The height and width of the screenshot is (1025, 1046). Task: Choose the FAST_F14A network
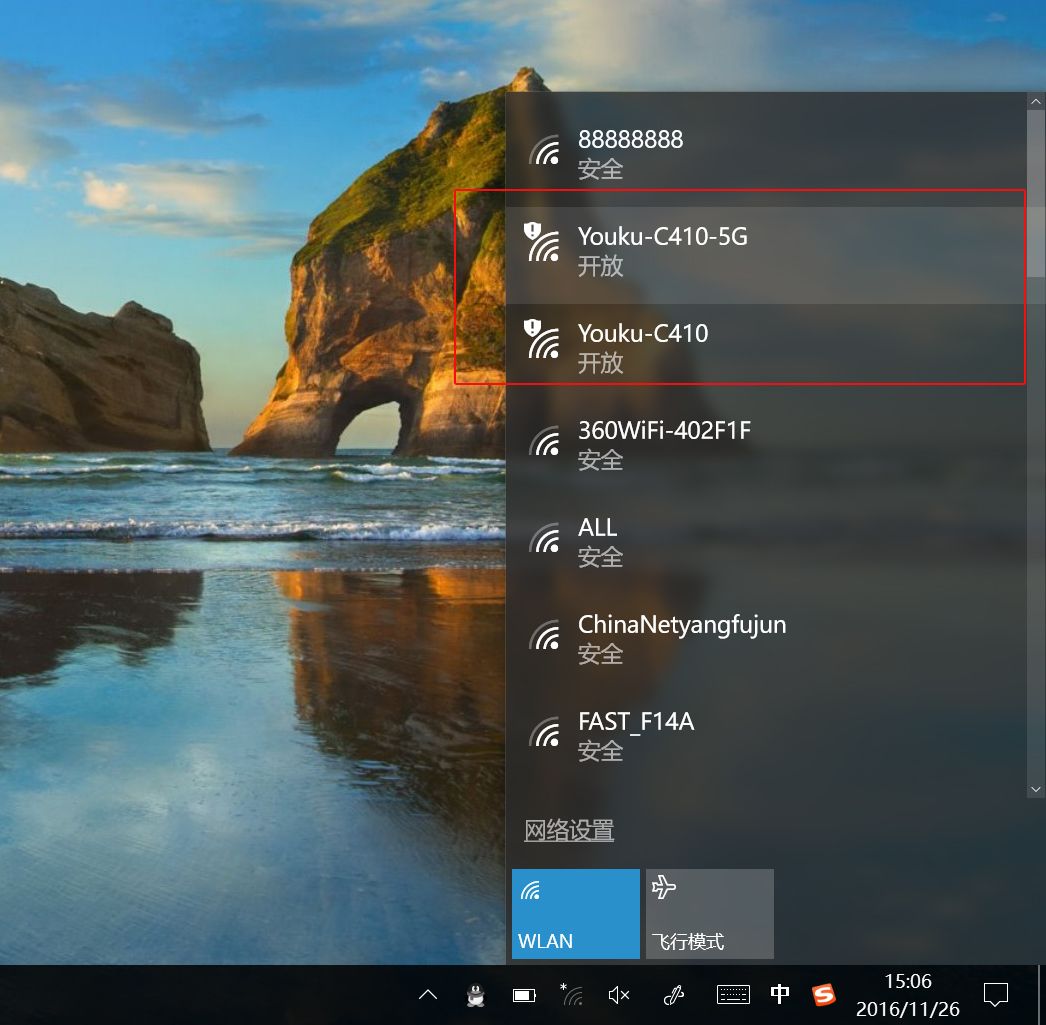click(x=766, y=740)
